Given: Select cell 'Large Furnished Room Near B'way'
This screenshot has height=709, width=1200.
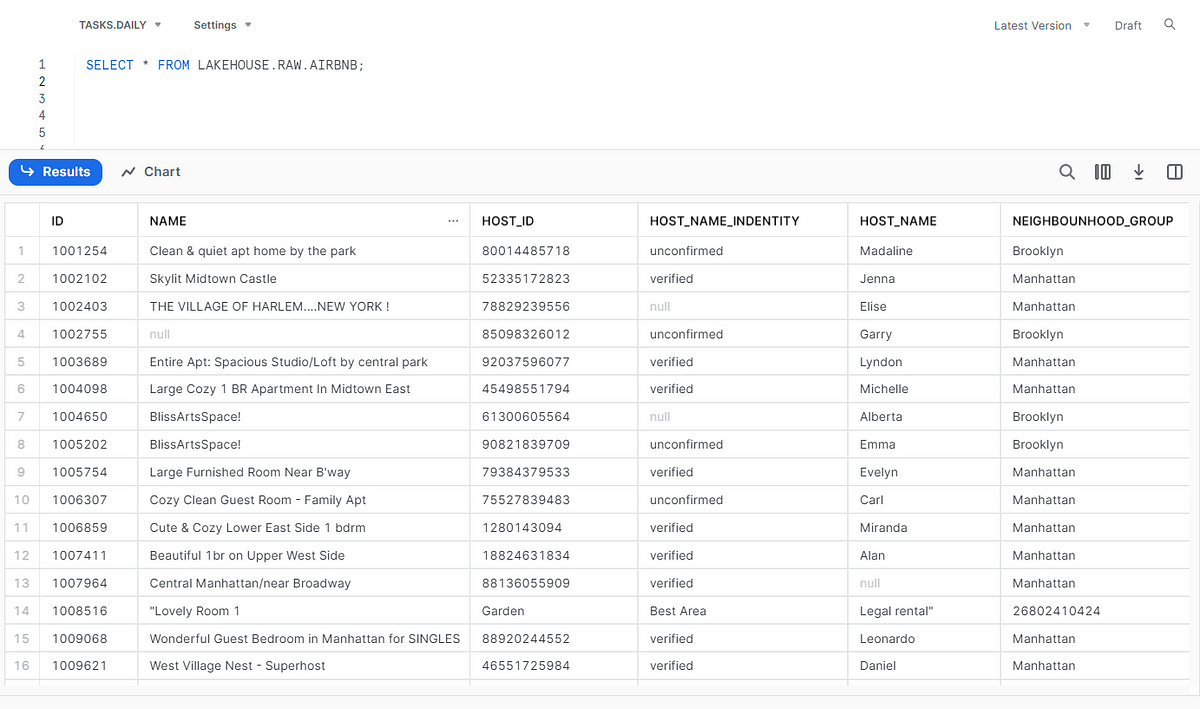Looking at the screenshot, I should click(x=303, y=472).
